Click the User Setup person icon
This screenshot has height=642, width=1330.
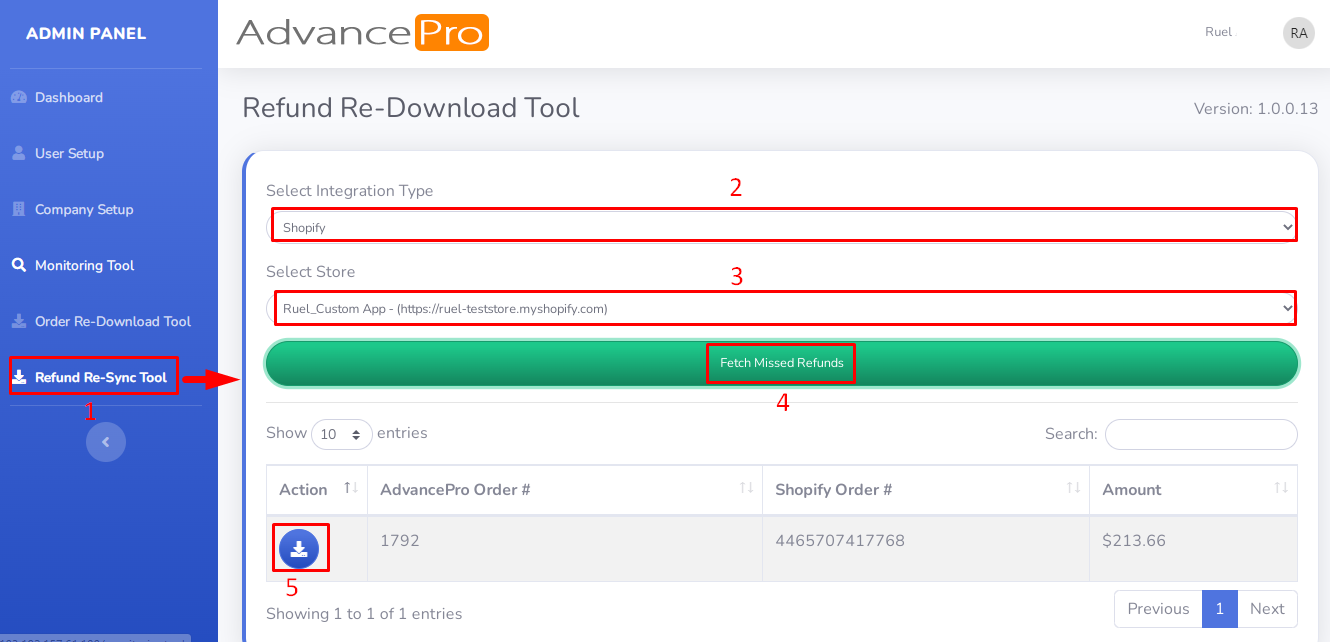click(x=18, y=154)
